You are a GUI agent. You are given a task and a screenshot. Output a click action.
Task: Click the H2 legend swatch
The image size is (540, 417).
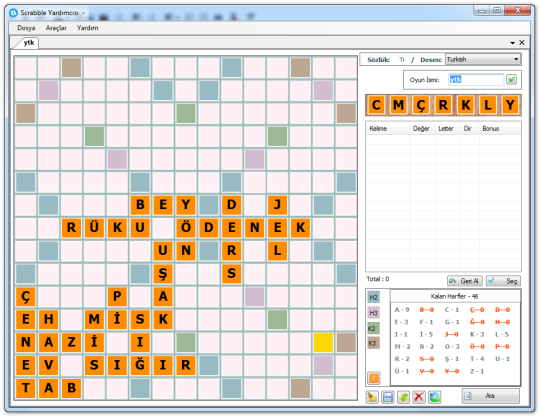tap(374, 298)
